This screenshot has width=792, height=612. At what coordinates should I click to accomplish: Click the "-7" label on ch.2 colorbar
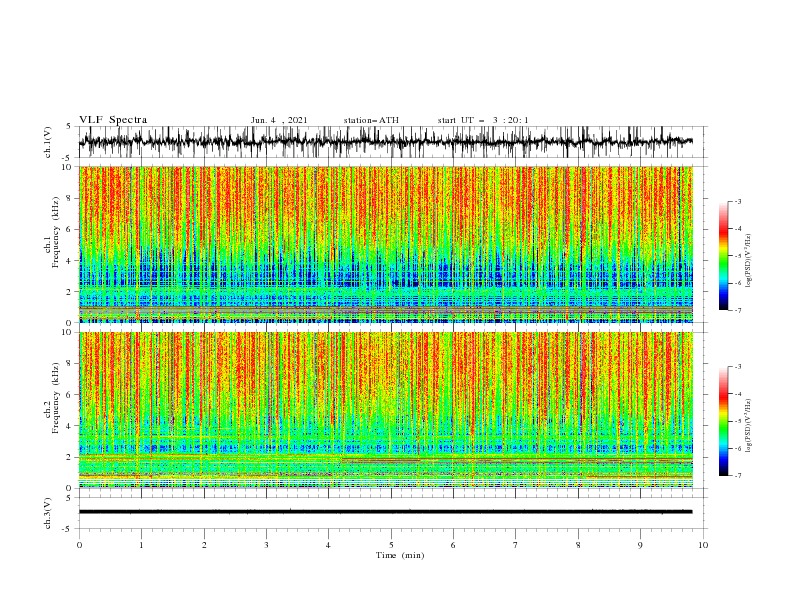pos(738,475)
